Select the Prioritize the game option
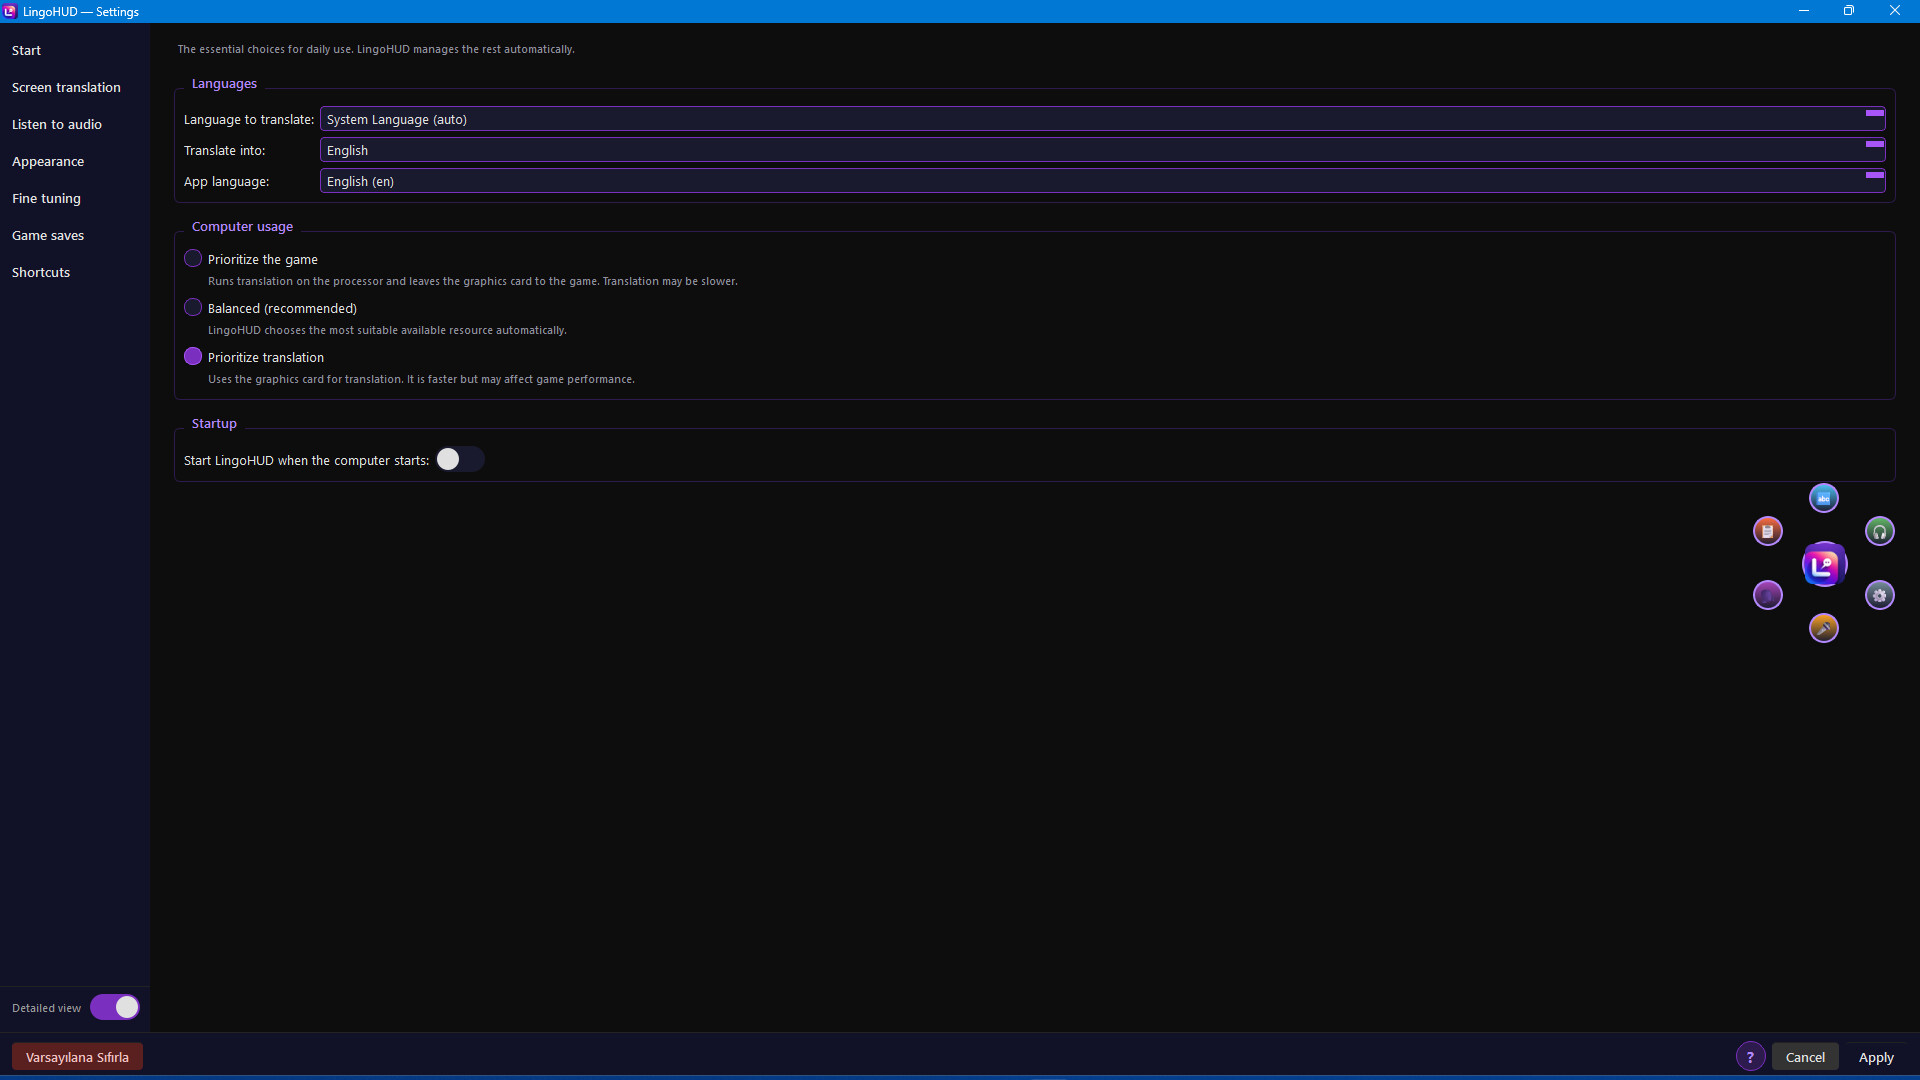Viewport: 1920px width, 1080px height. pos(193,258)
